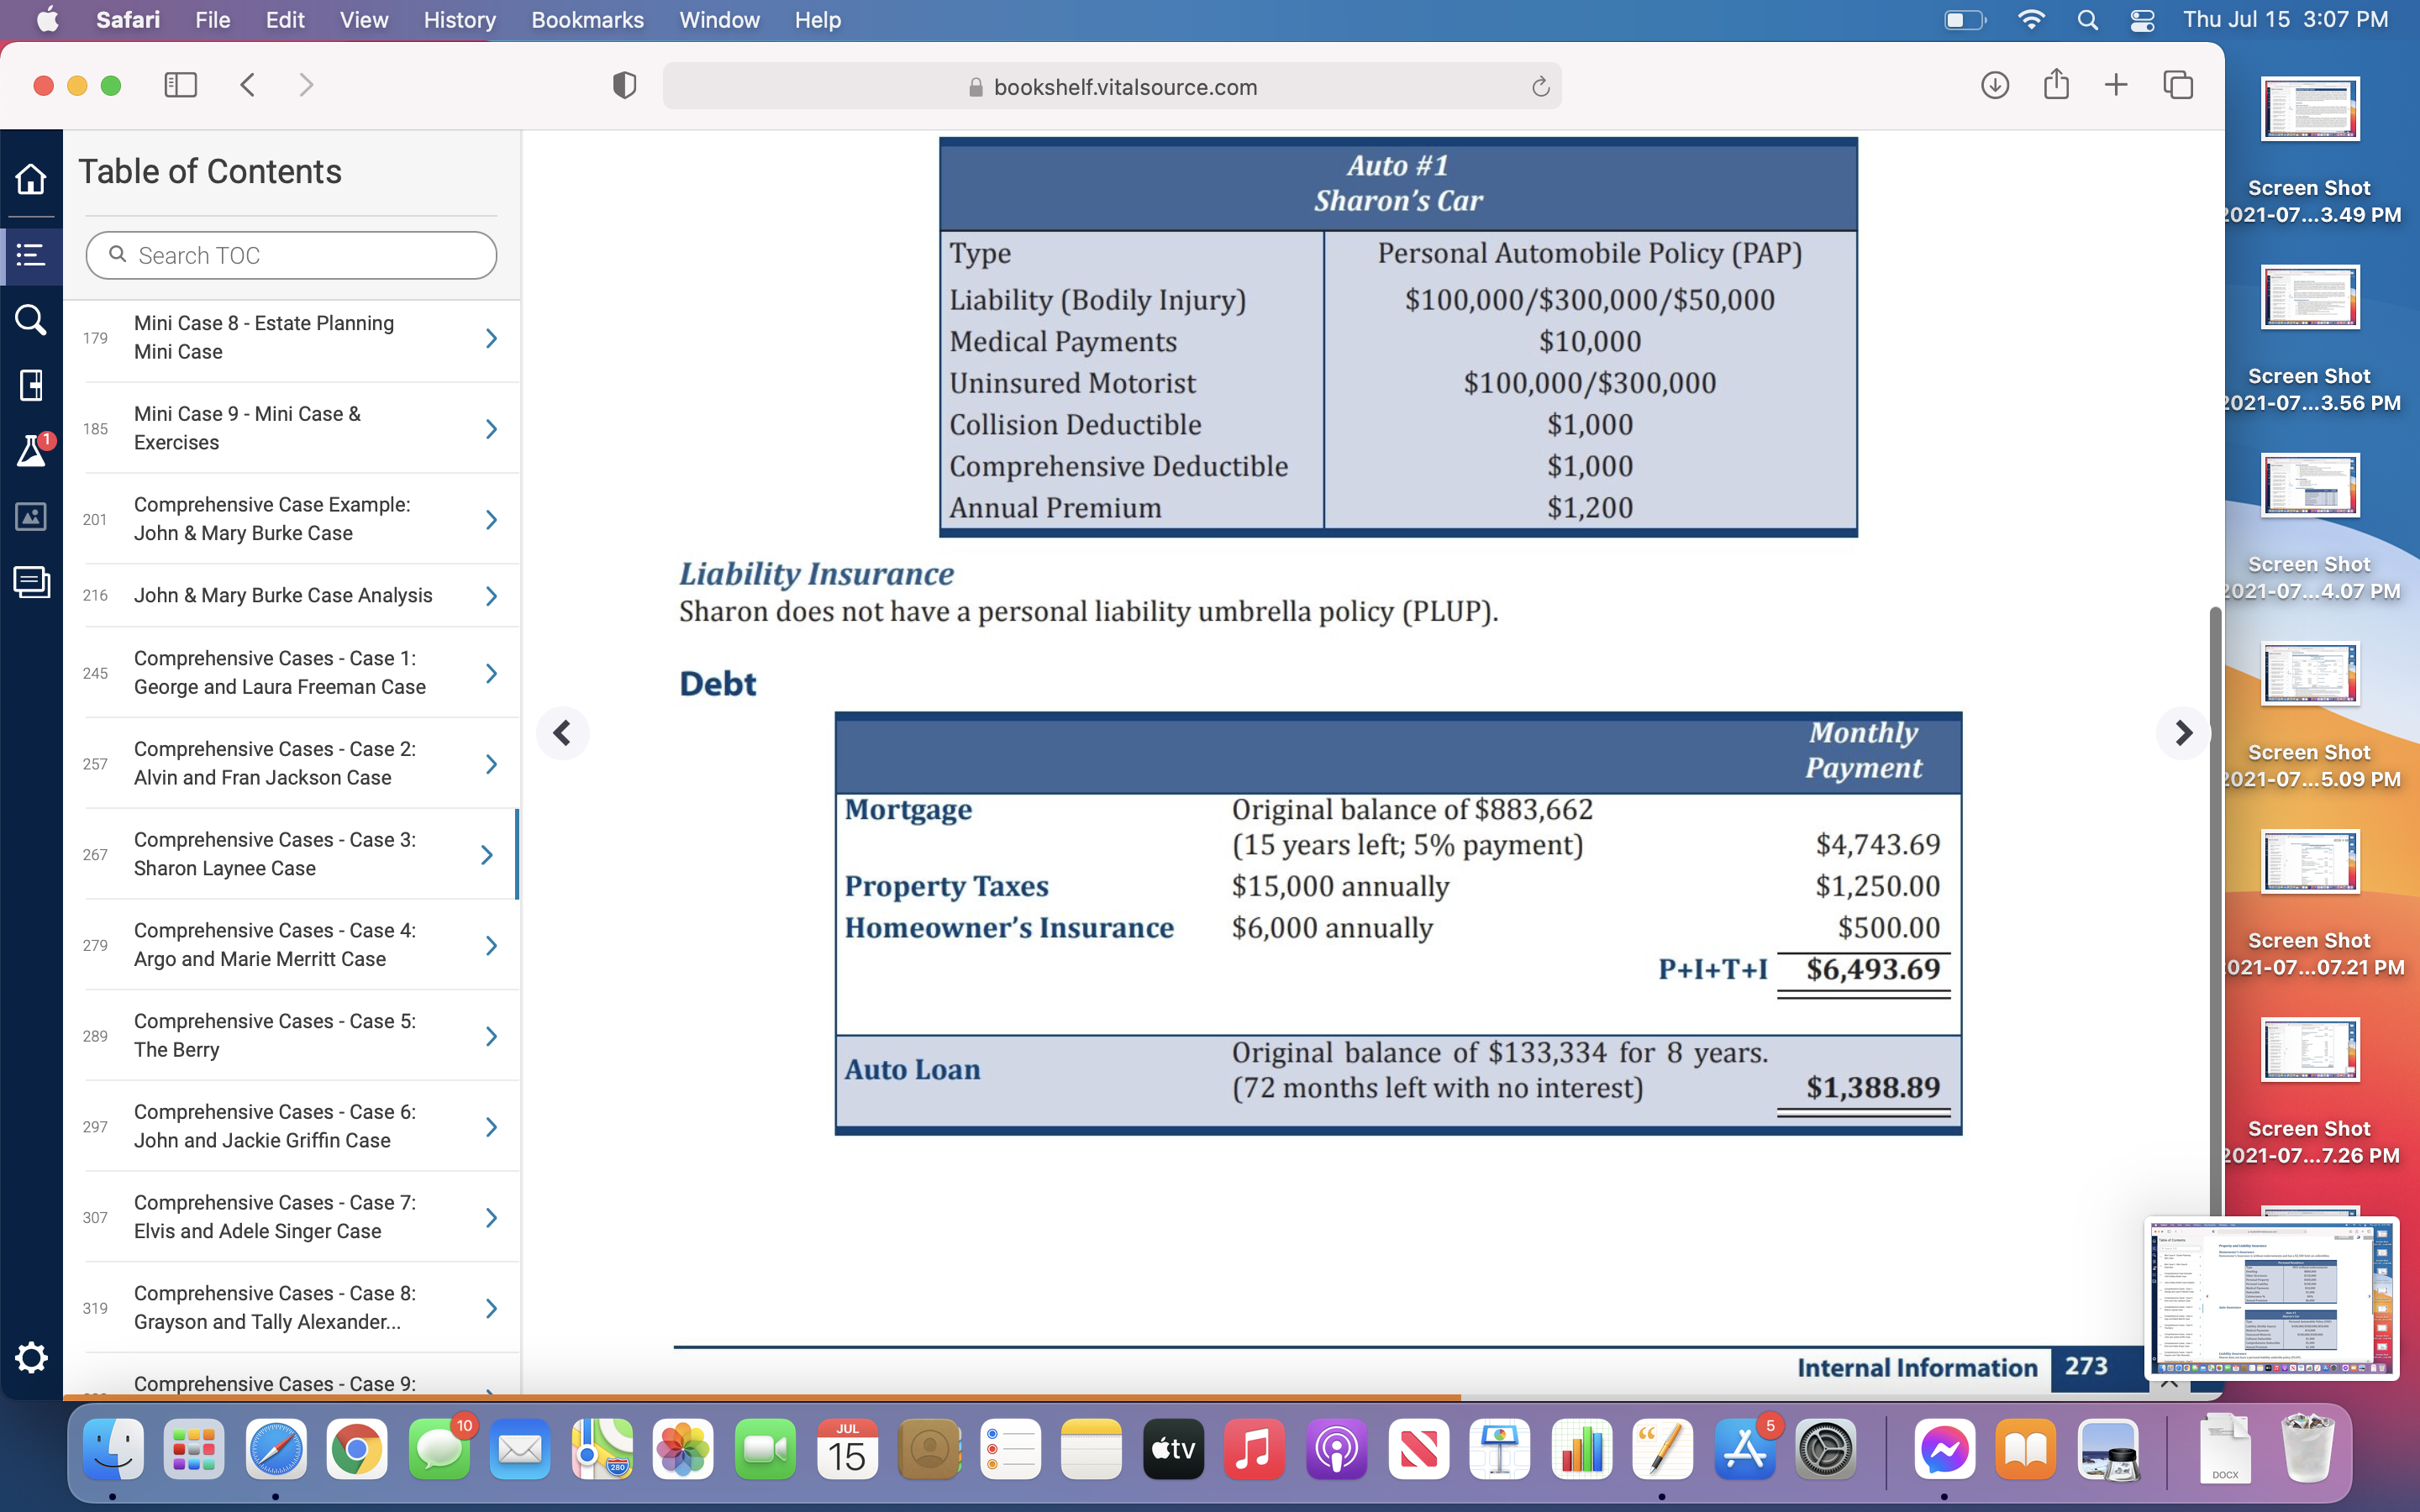2420x1512 pixels.
Task: Open Control Center in menu bar
Action: pyautogui.click(x=2142, y=20)
